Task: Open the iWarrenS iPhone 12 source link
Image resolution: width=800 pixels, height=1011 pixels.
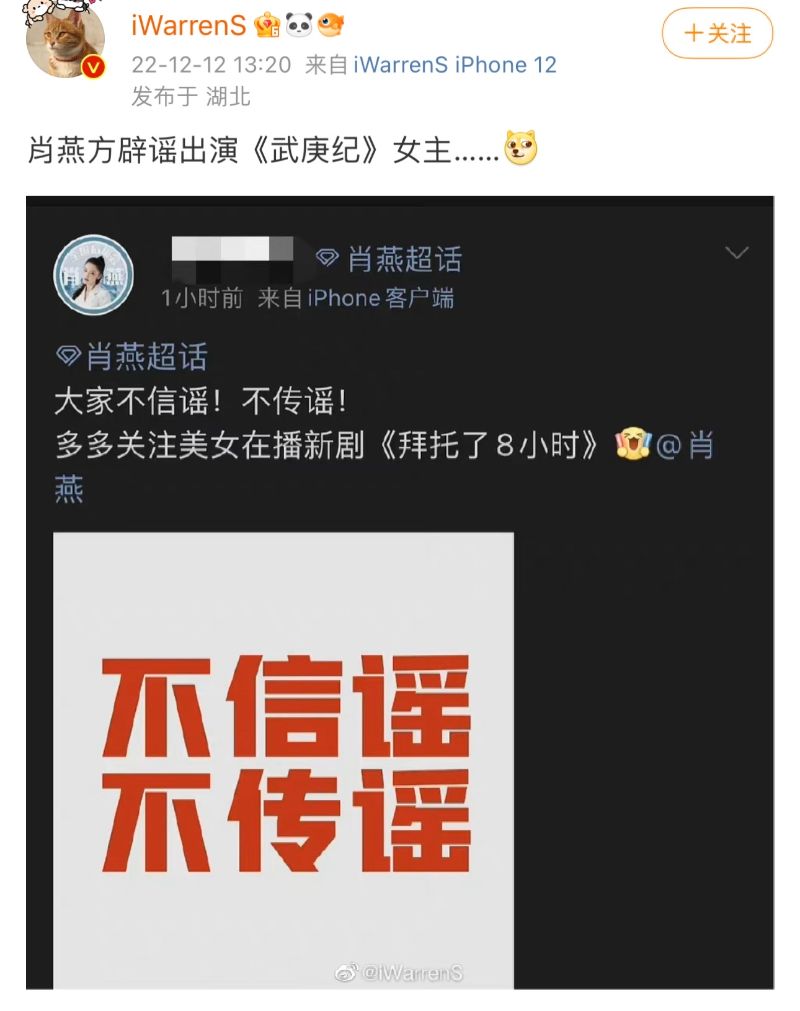Action: point(454,64)
